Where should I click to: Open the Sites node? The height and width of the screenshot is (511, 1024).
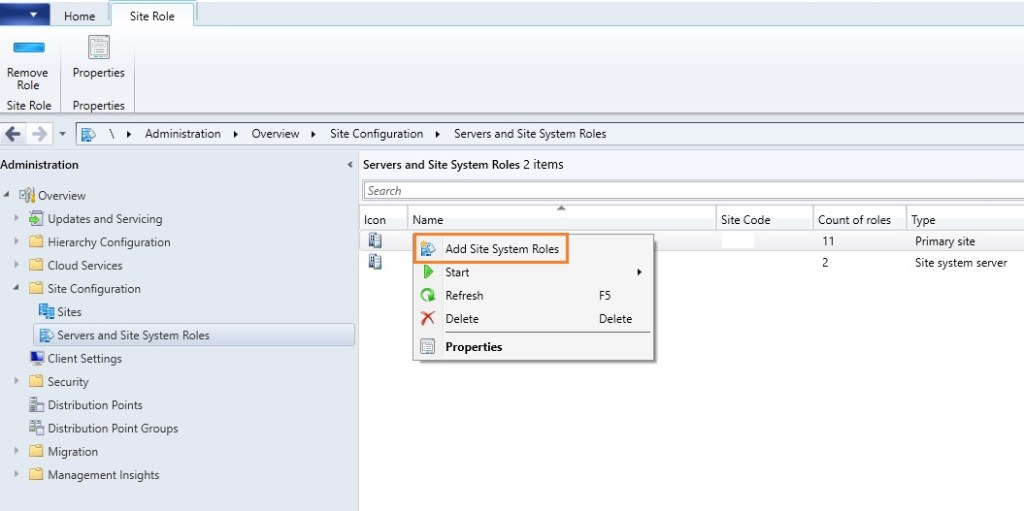[69, 312]
